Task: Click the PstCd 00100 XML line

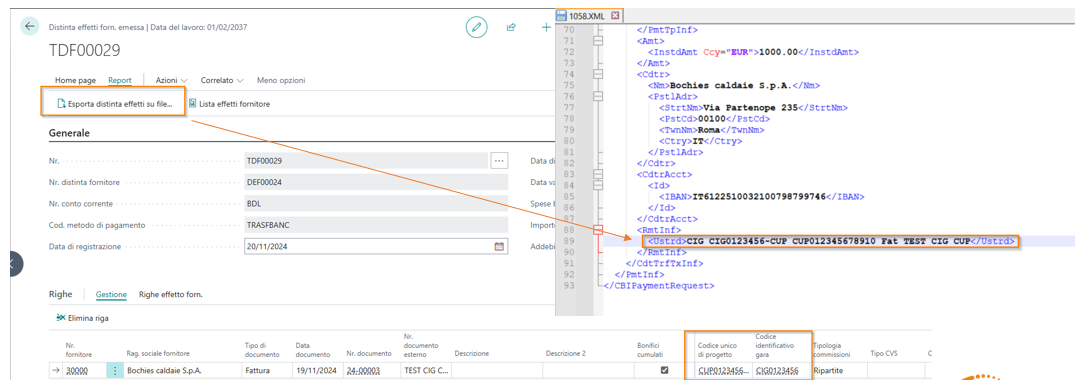Action: (714, 119)
